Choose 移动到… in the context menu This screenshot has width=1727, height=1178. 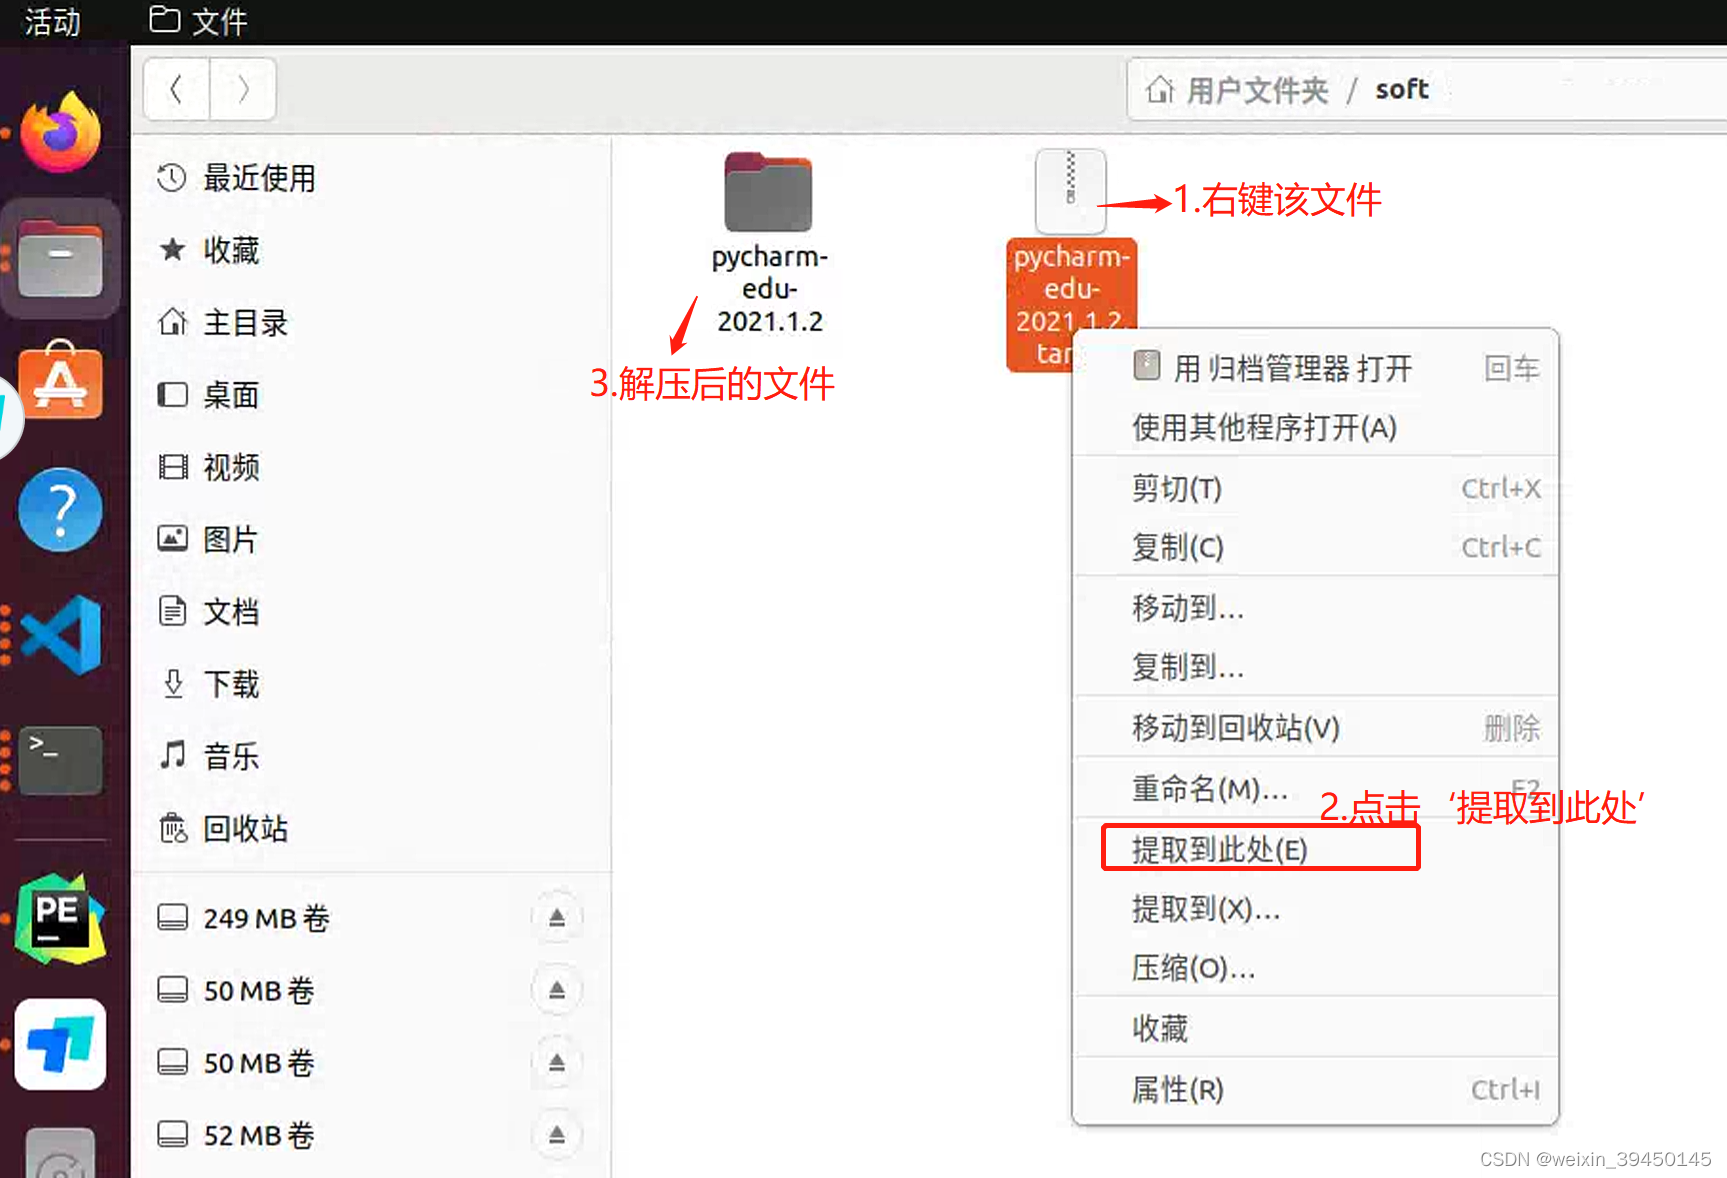(x=1315, y=607)
